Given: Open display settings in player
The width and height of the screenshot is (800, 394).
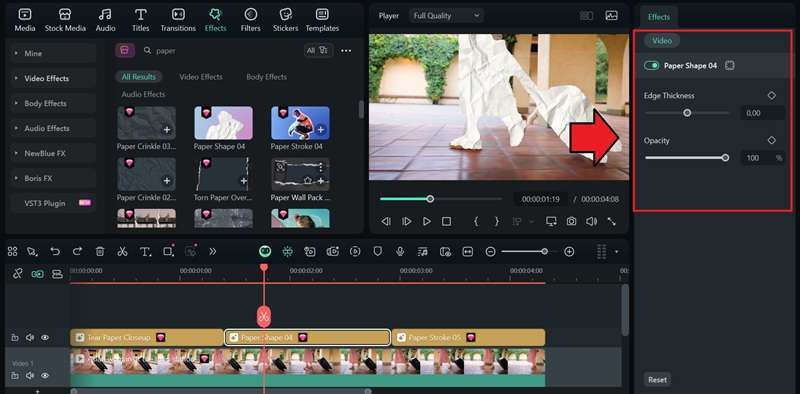Looking at the screenshot, I should pos(551,221).
